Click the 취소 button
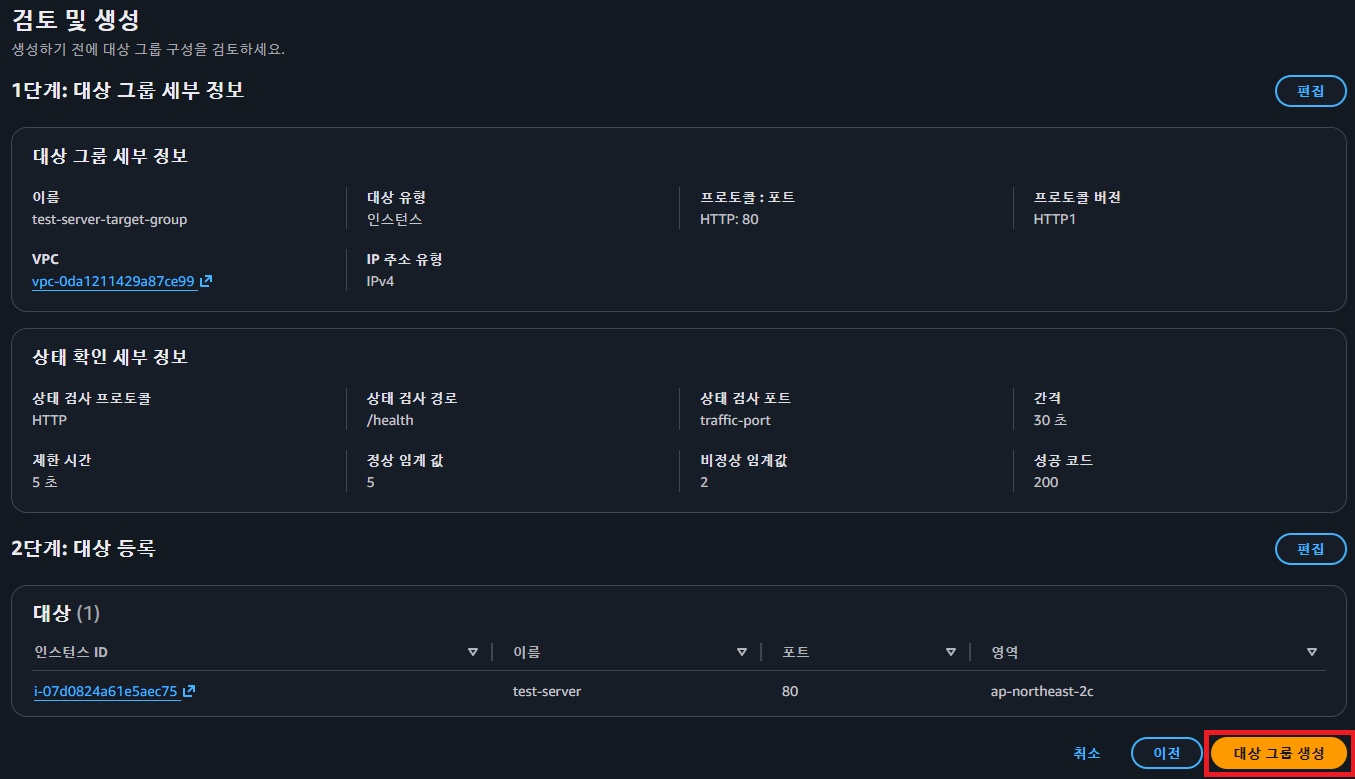Image resolution: width=1355 pixels, height=779 pixels. coord(1087,753)
